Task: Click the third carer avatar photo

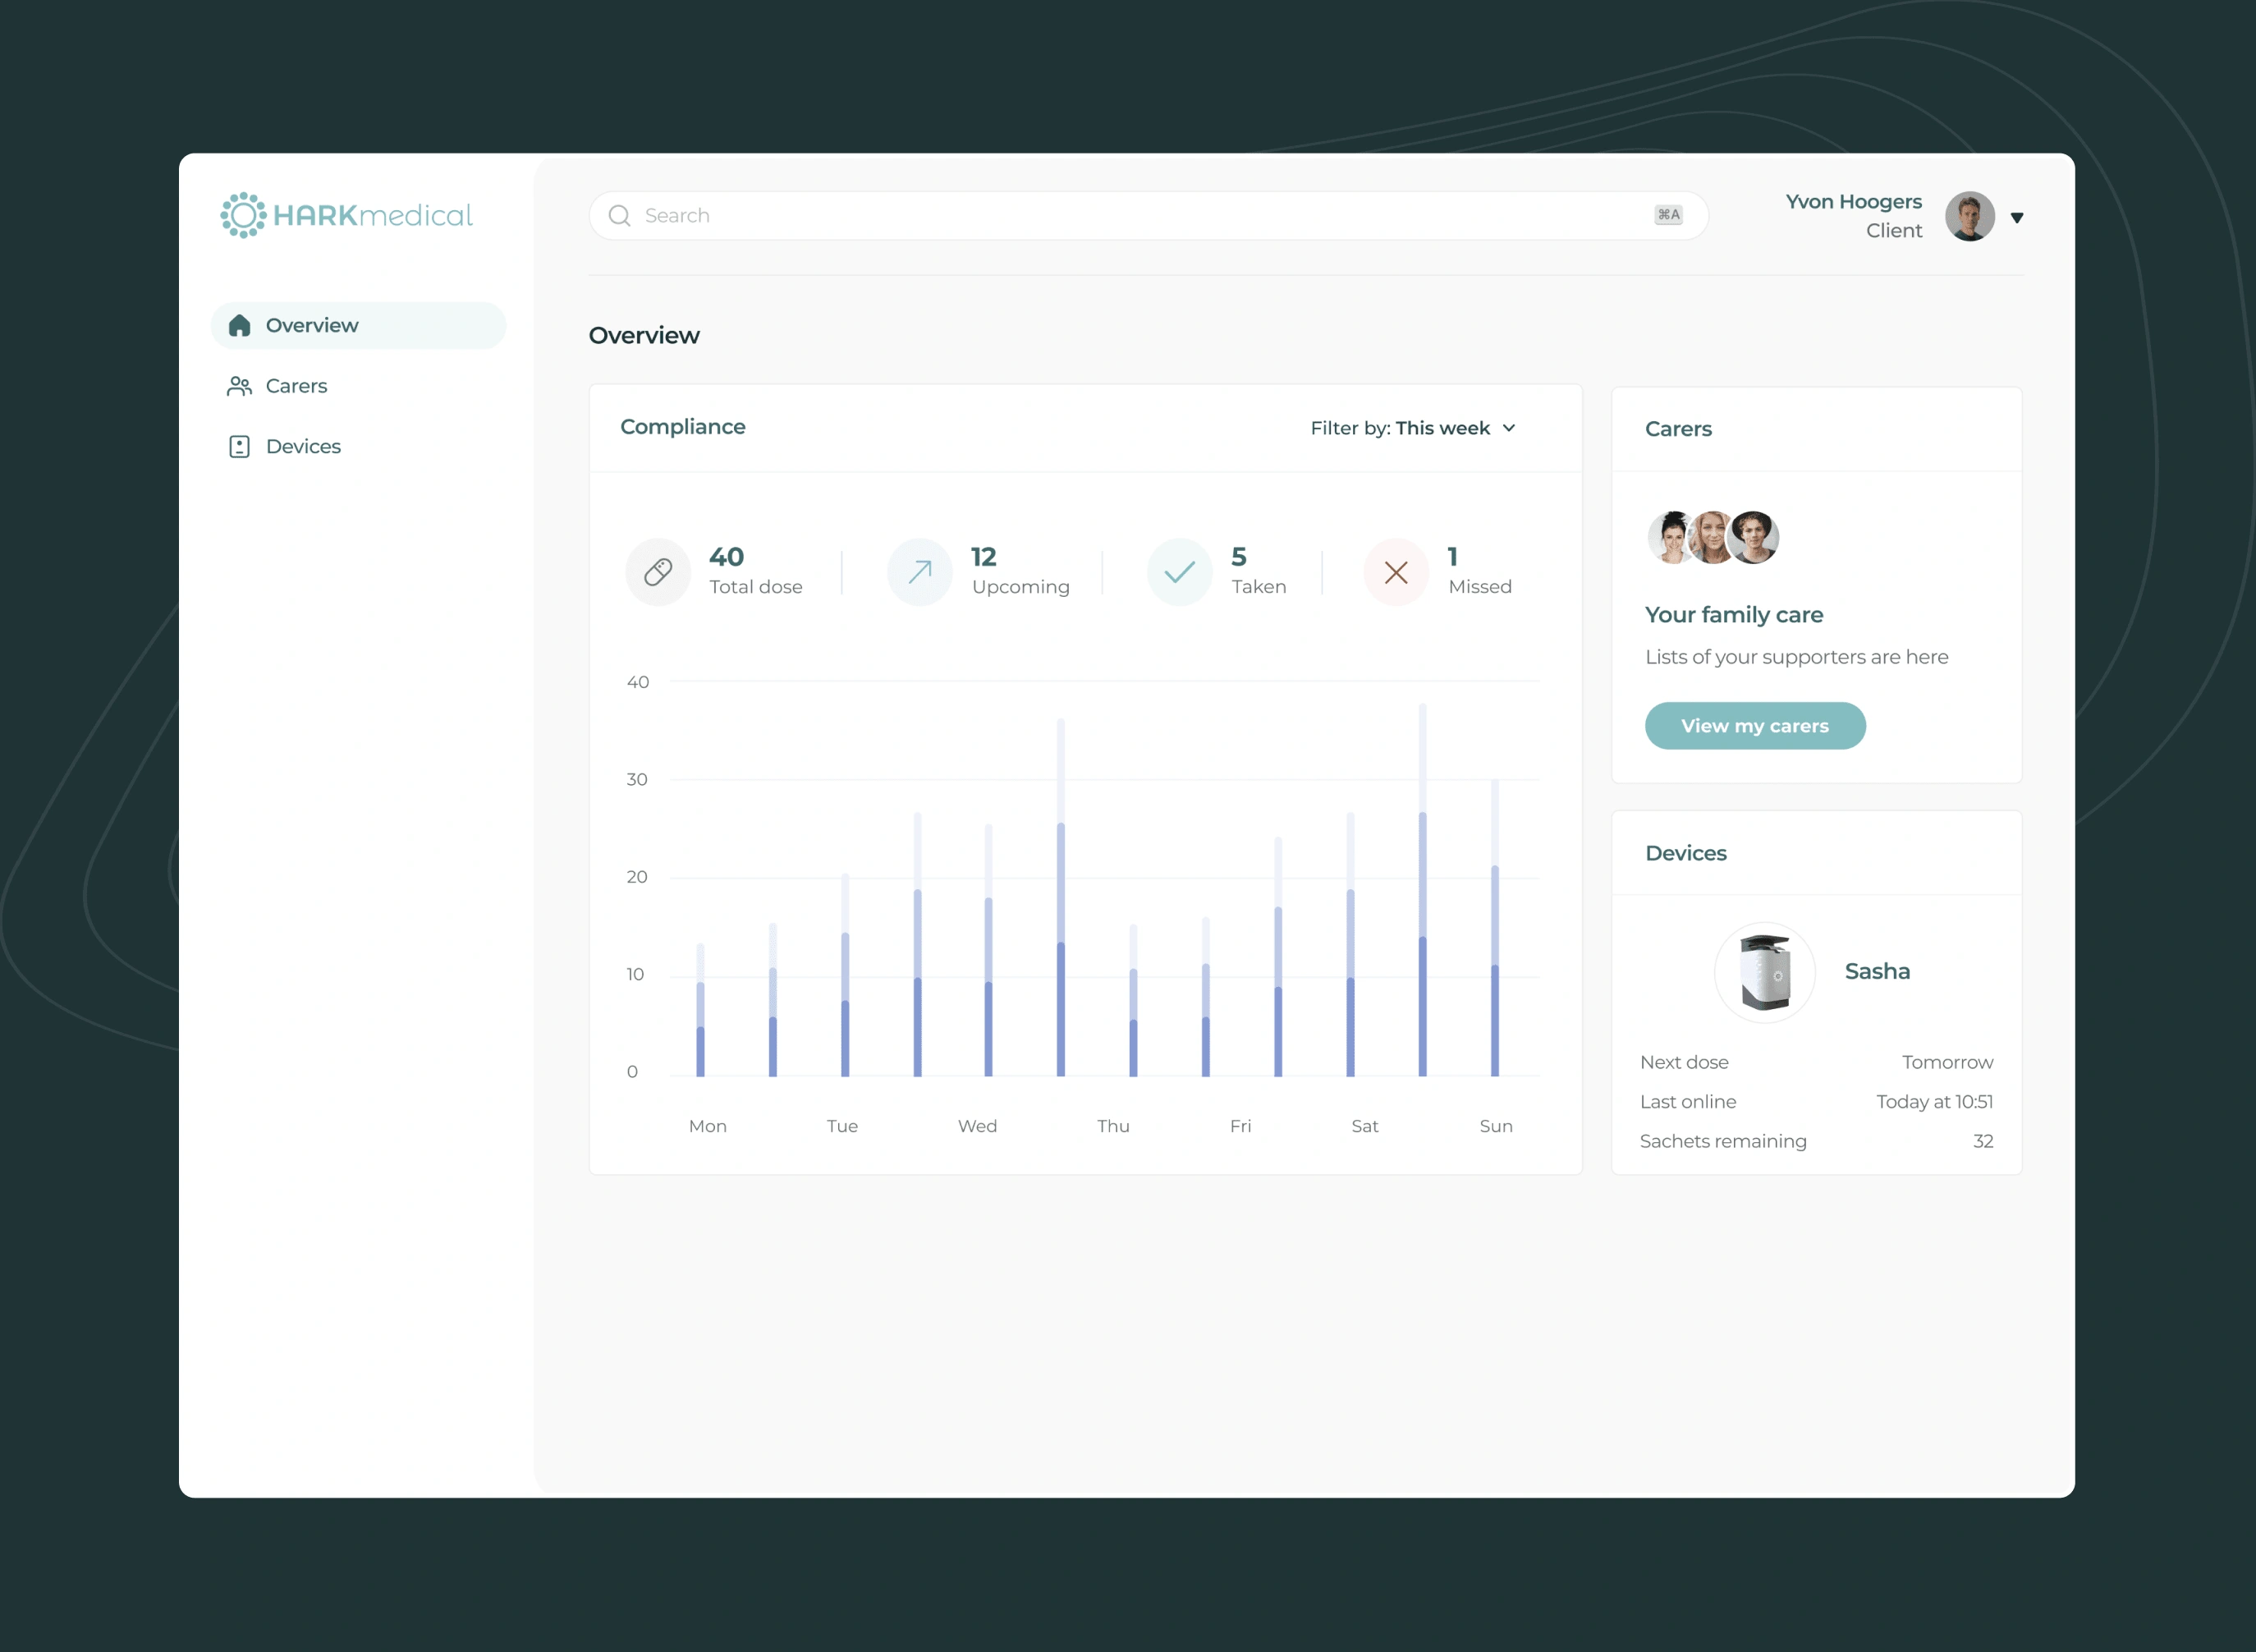Action: pos(1754,537)
